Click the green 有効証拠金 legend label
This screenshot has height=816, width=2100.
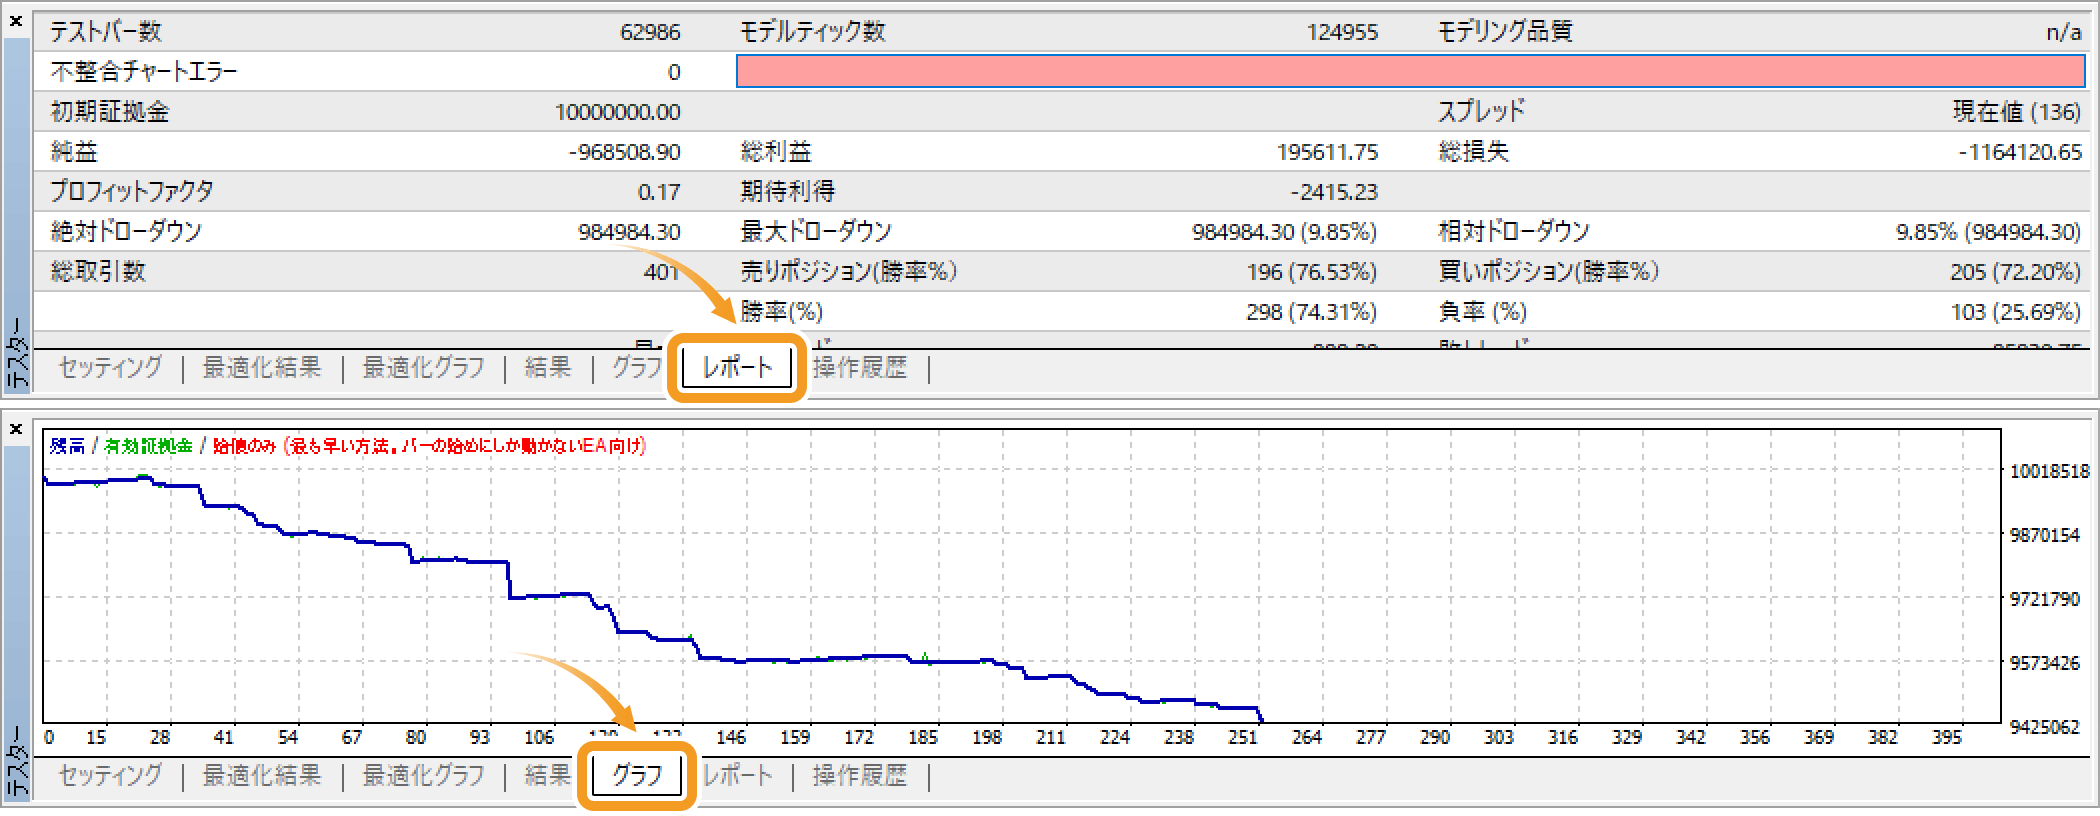[148, 446]
